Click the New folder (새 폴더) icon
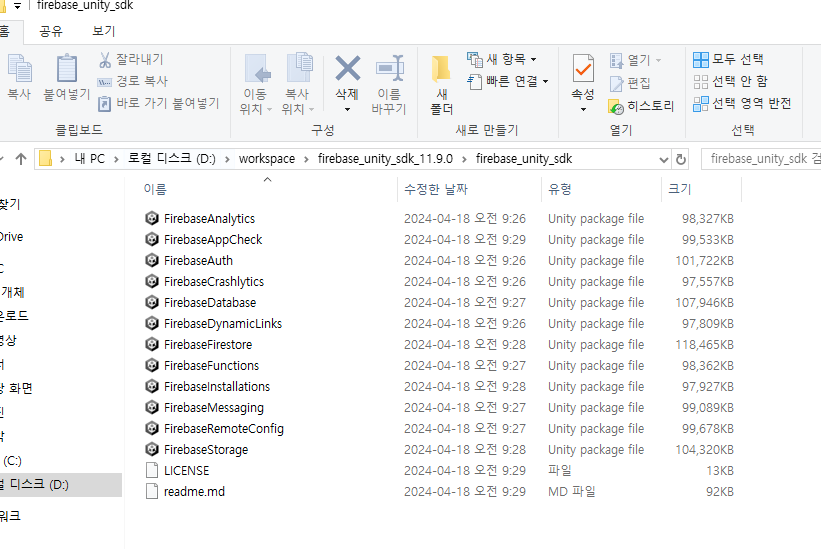Image resolution: width=821 pixels, height=549 pixels. [x=441, y=70]
